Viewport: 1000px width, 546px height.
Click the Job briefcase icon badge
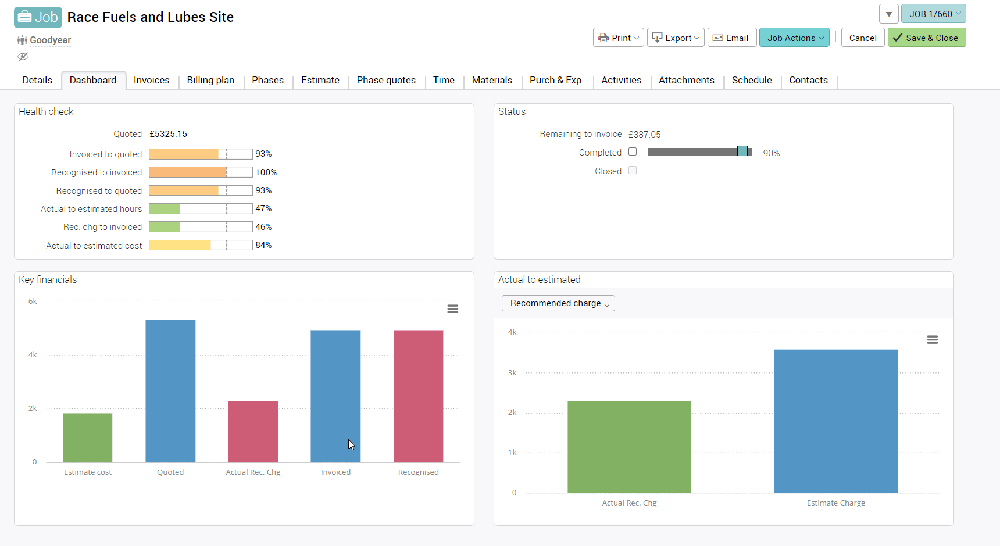pyautogui.click(x=38, y=17)
